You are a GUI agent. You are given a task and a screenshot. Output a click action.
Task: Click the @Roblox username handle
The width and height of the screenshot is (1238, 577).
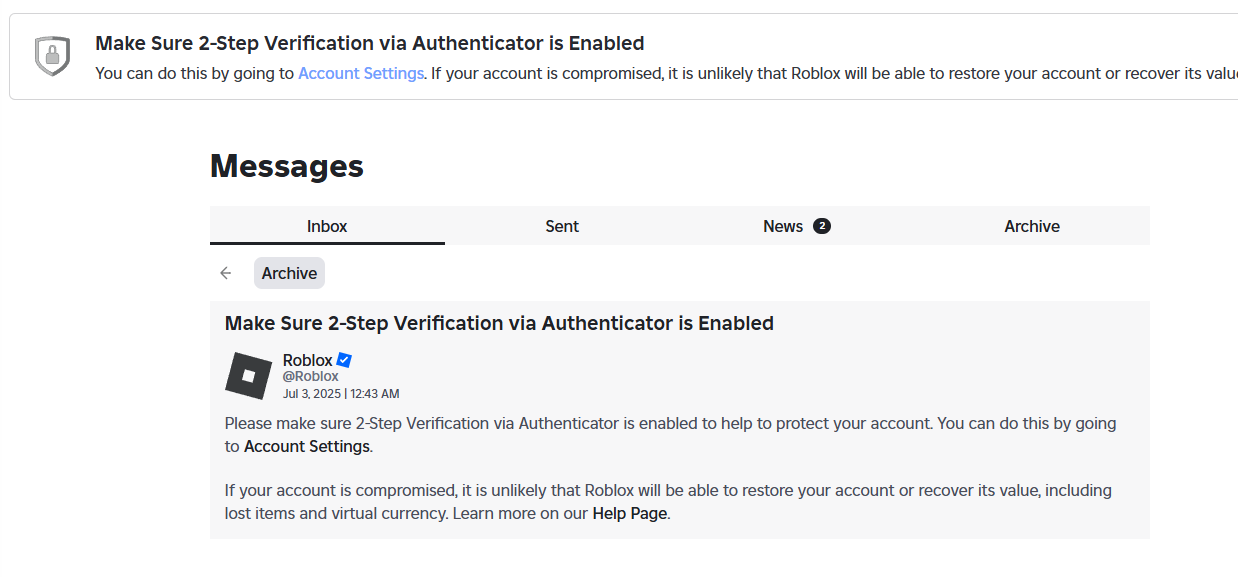click(311, 377)
